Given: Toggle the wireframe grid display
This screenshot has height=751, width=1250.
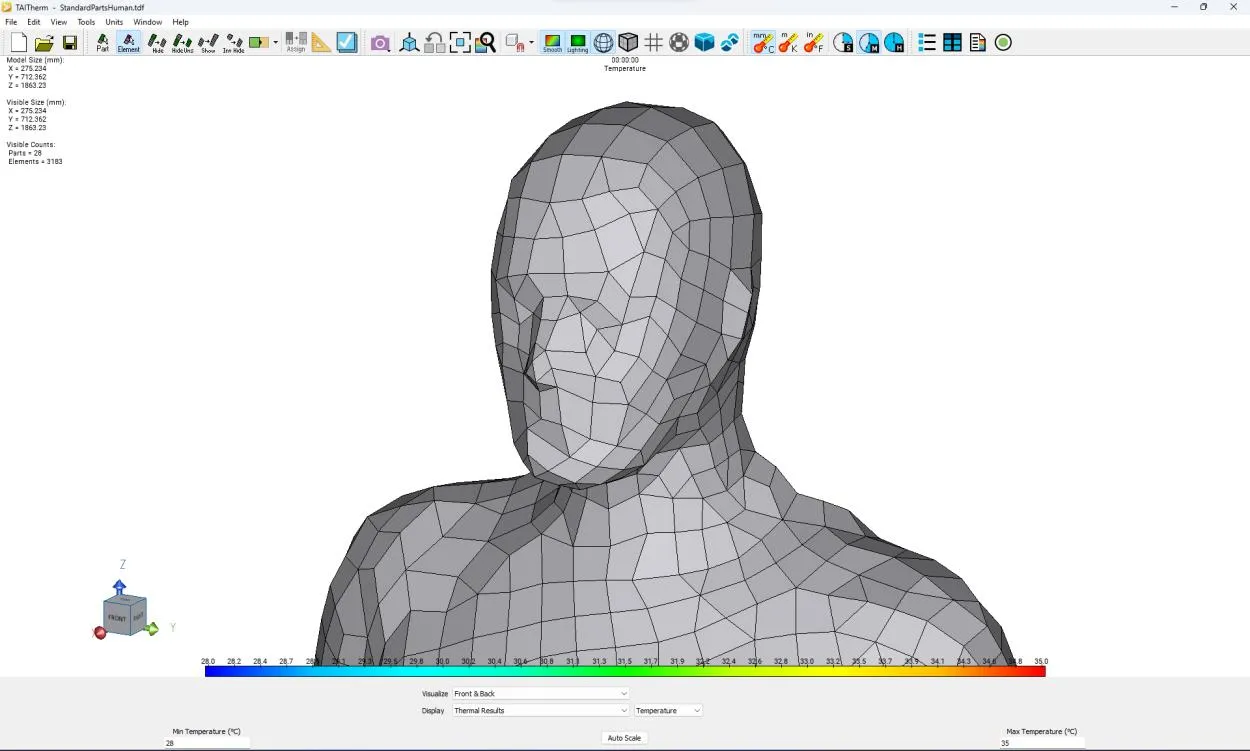Looking at the screenshot, I should (x=653, y=42).
